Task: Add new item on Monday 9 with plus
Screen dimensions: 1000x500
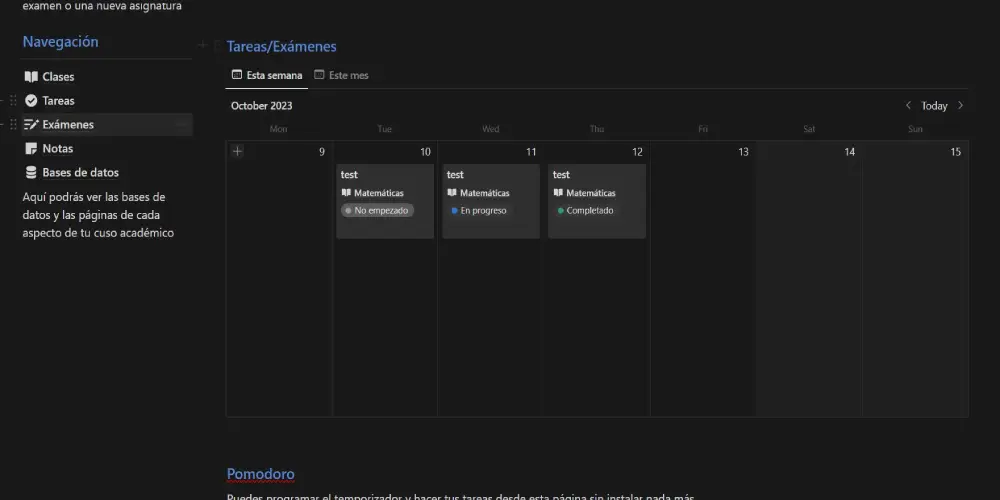Action: (237, 151)
